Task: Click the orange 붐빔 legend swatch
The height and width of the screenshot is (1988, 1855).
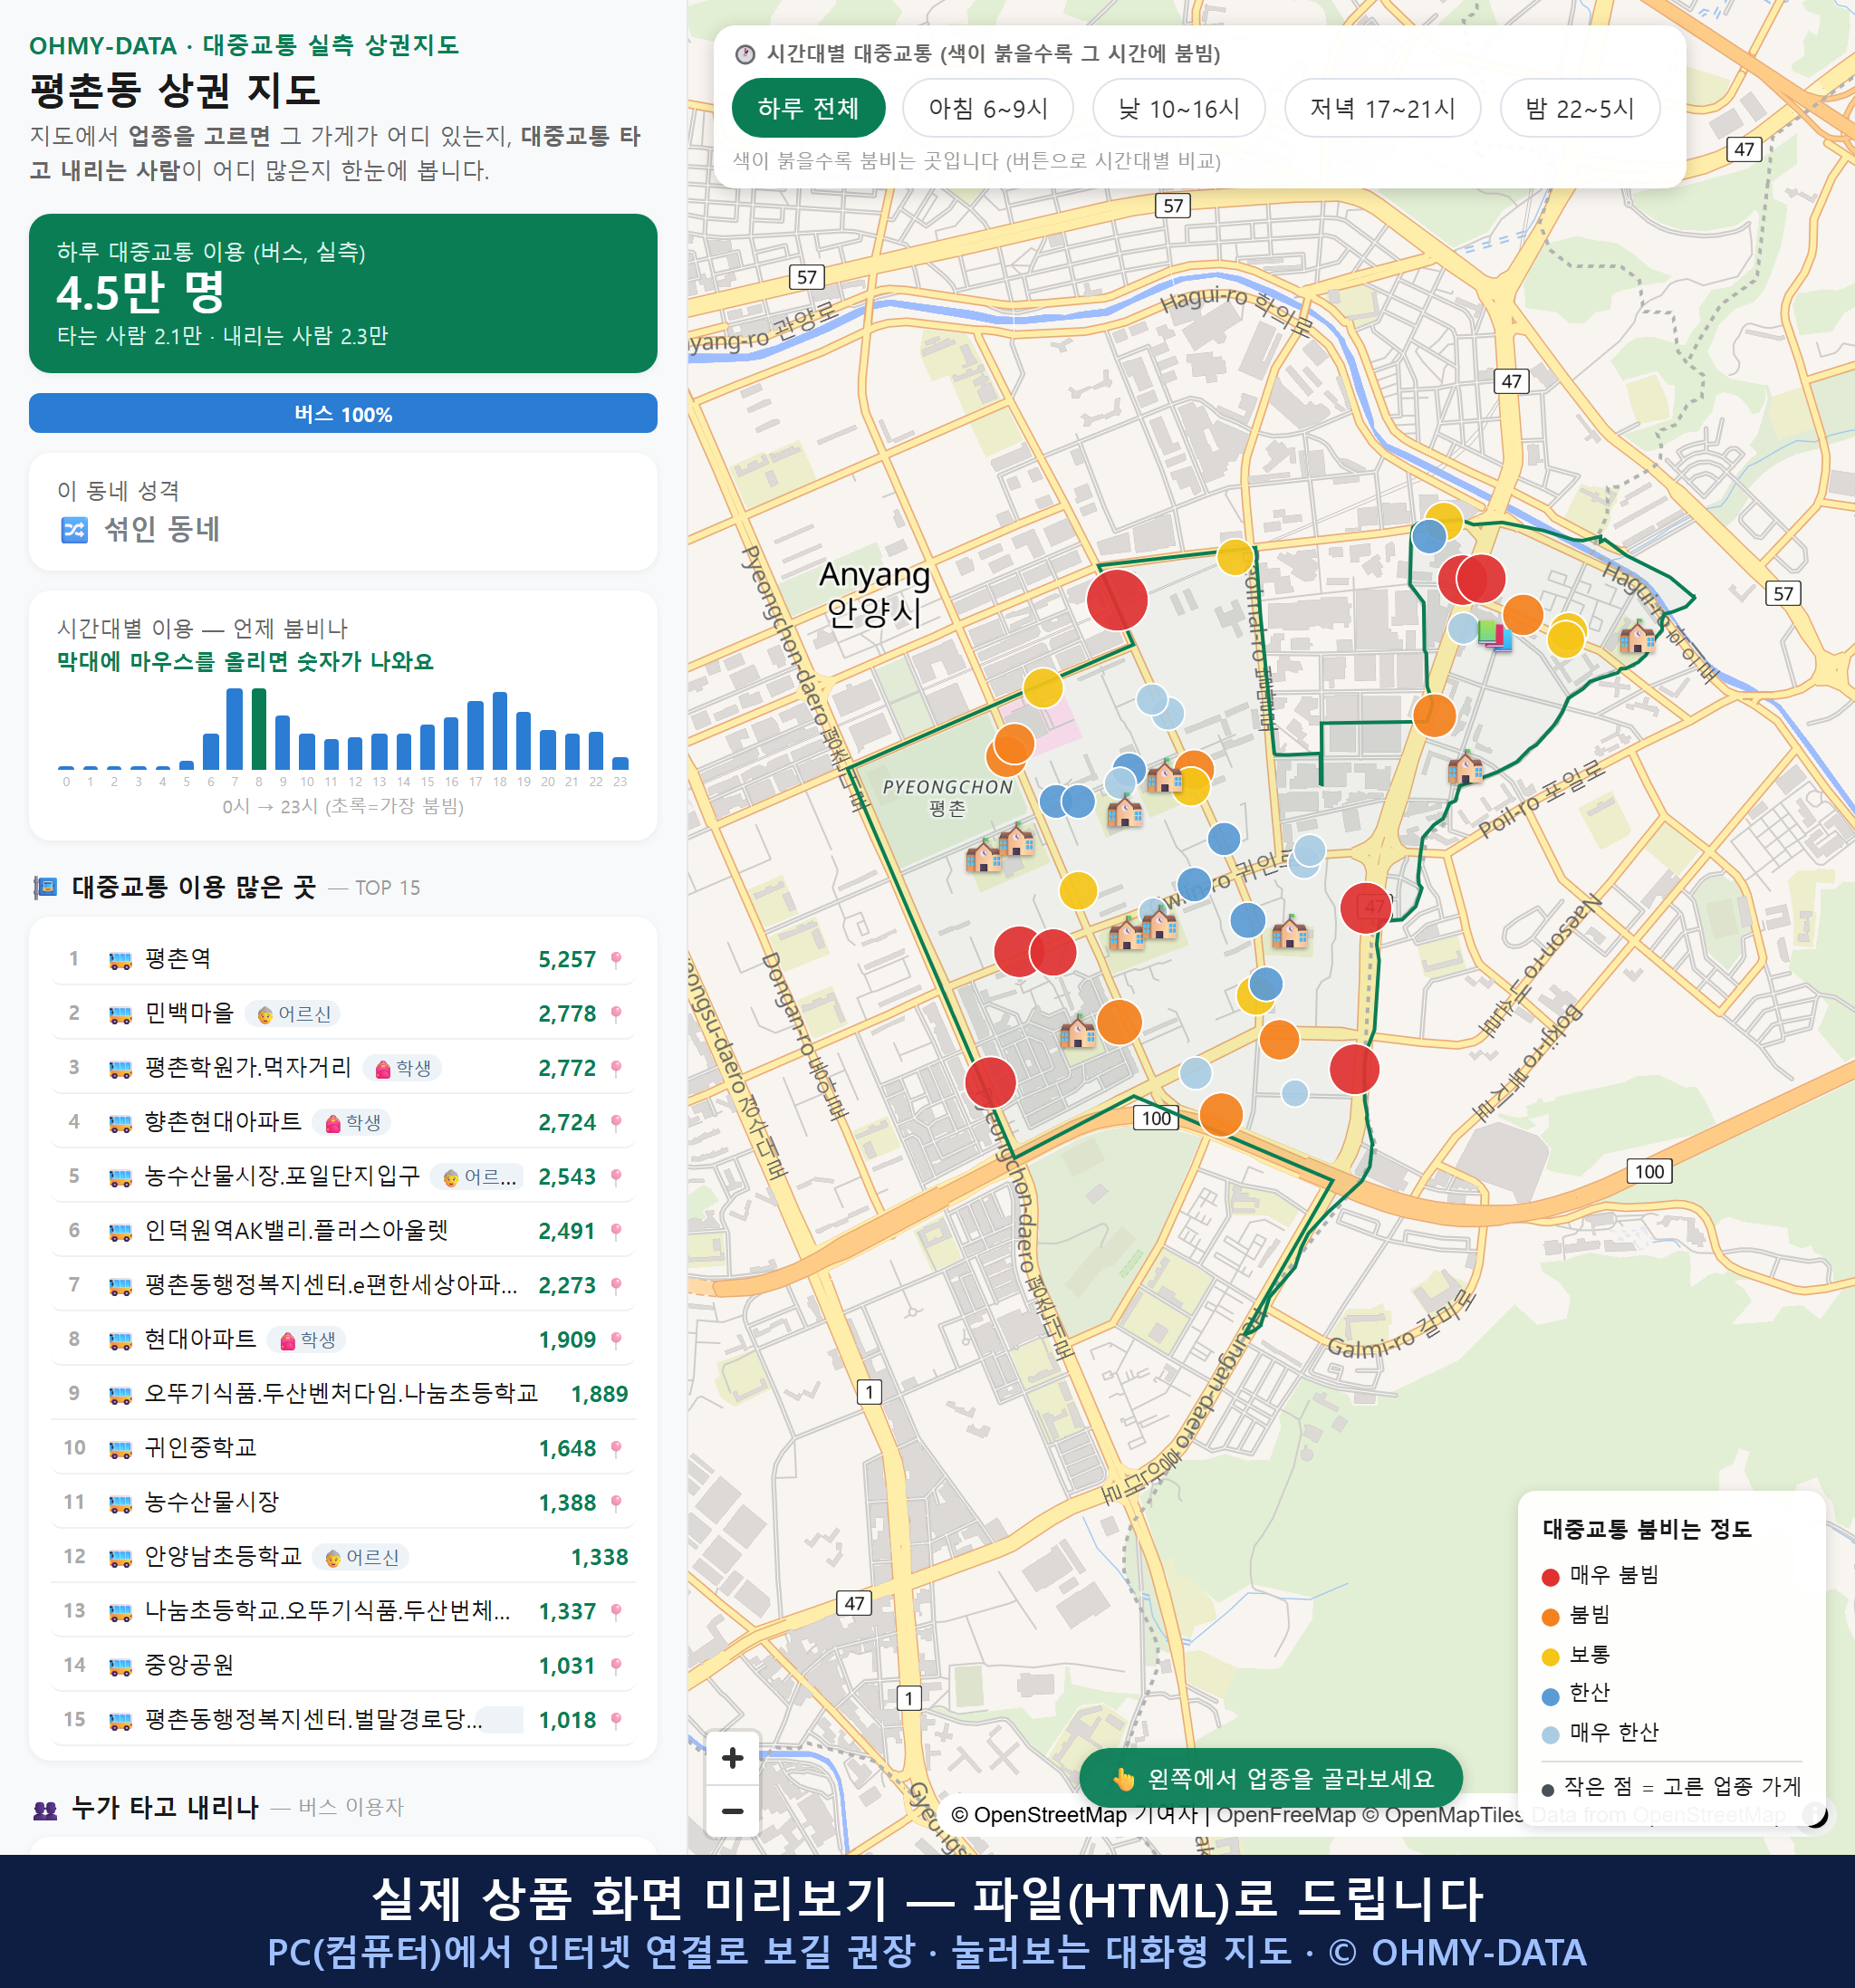Action: click(x=1550, y=1617)
